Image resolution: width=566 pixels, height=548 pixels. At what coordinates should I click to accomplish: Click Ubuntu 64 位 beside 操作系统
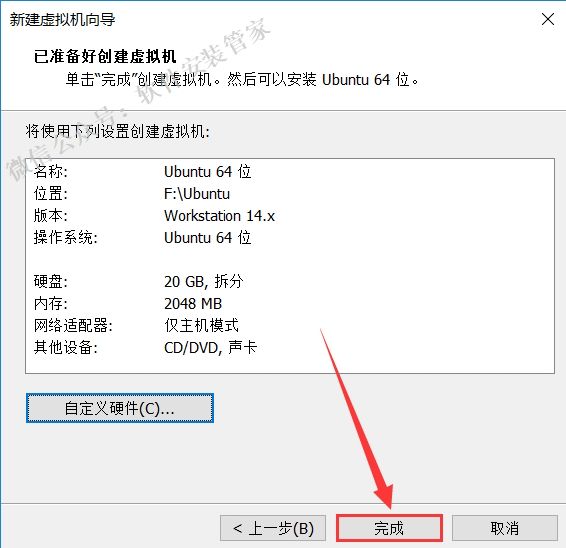click(208, 238)
